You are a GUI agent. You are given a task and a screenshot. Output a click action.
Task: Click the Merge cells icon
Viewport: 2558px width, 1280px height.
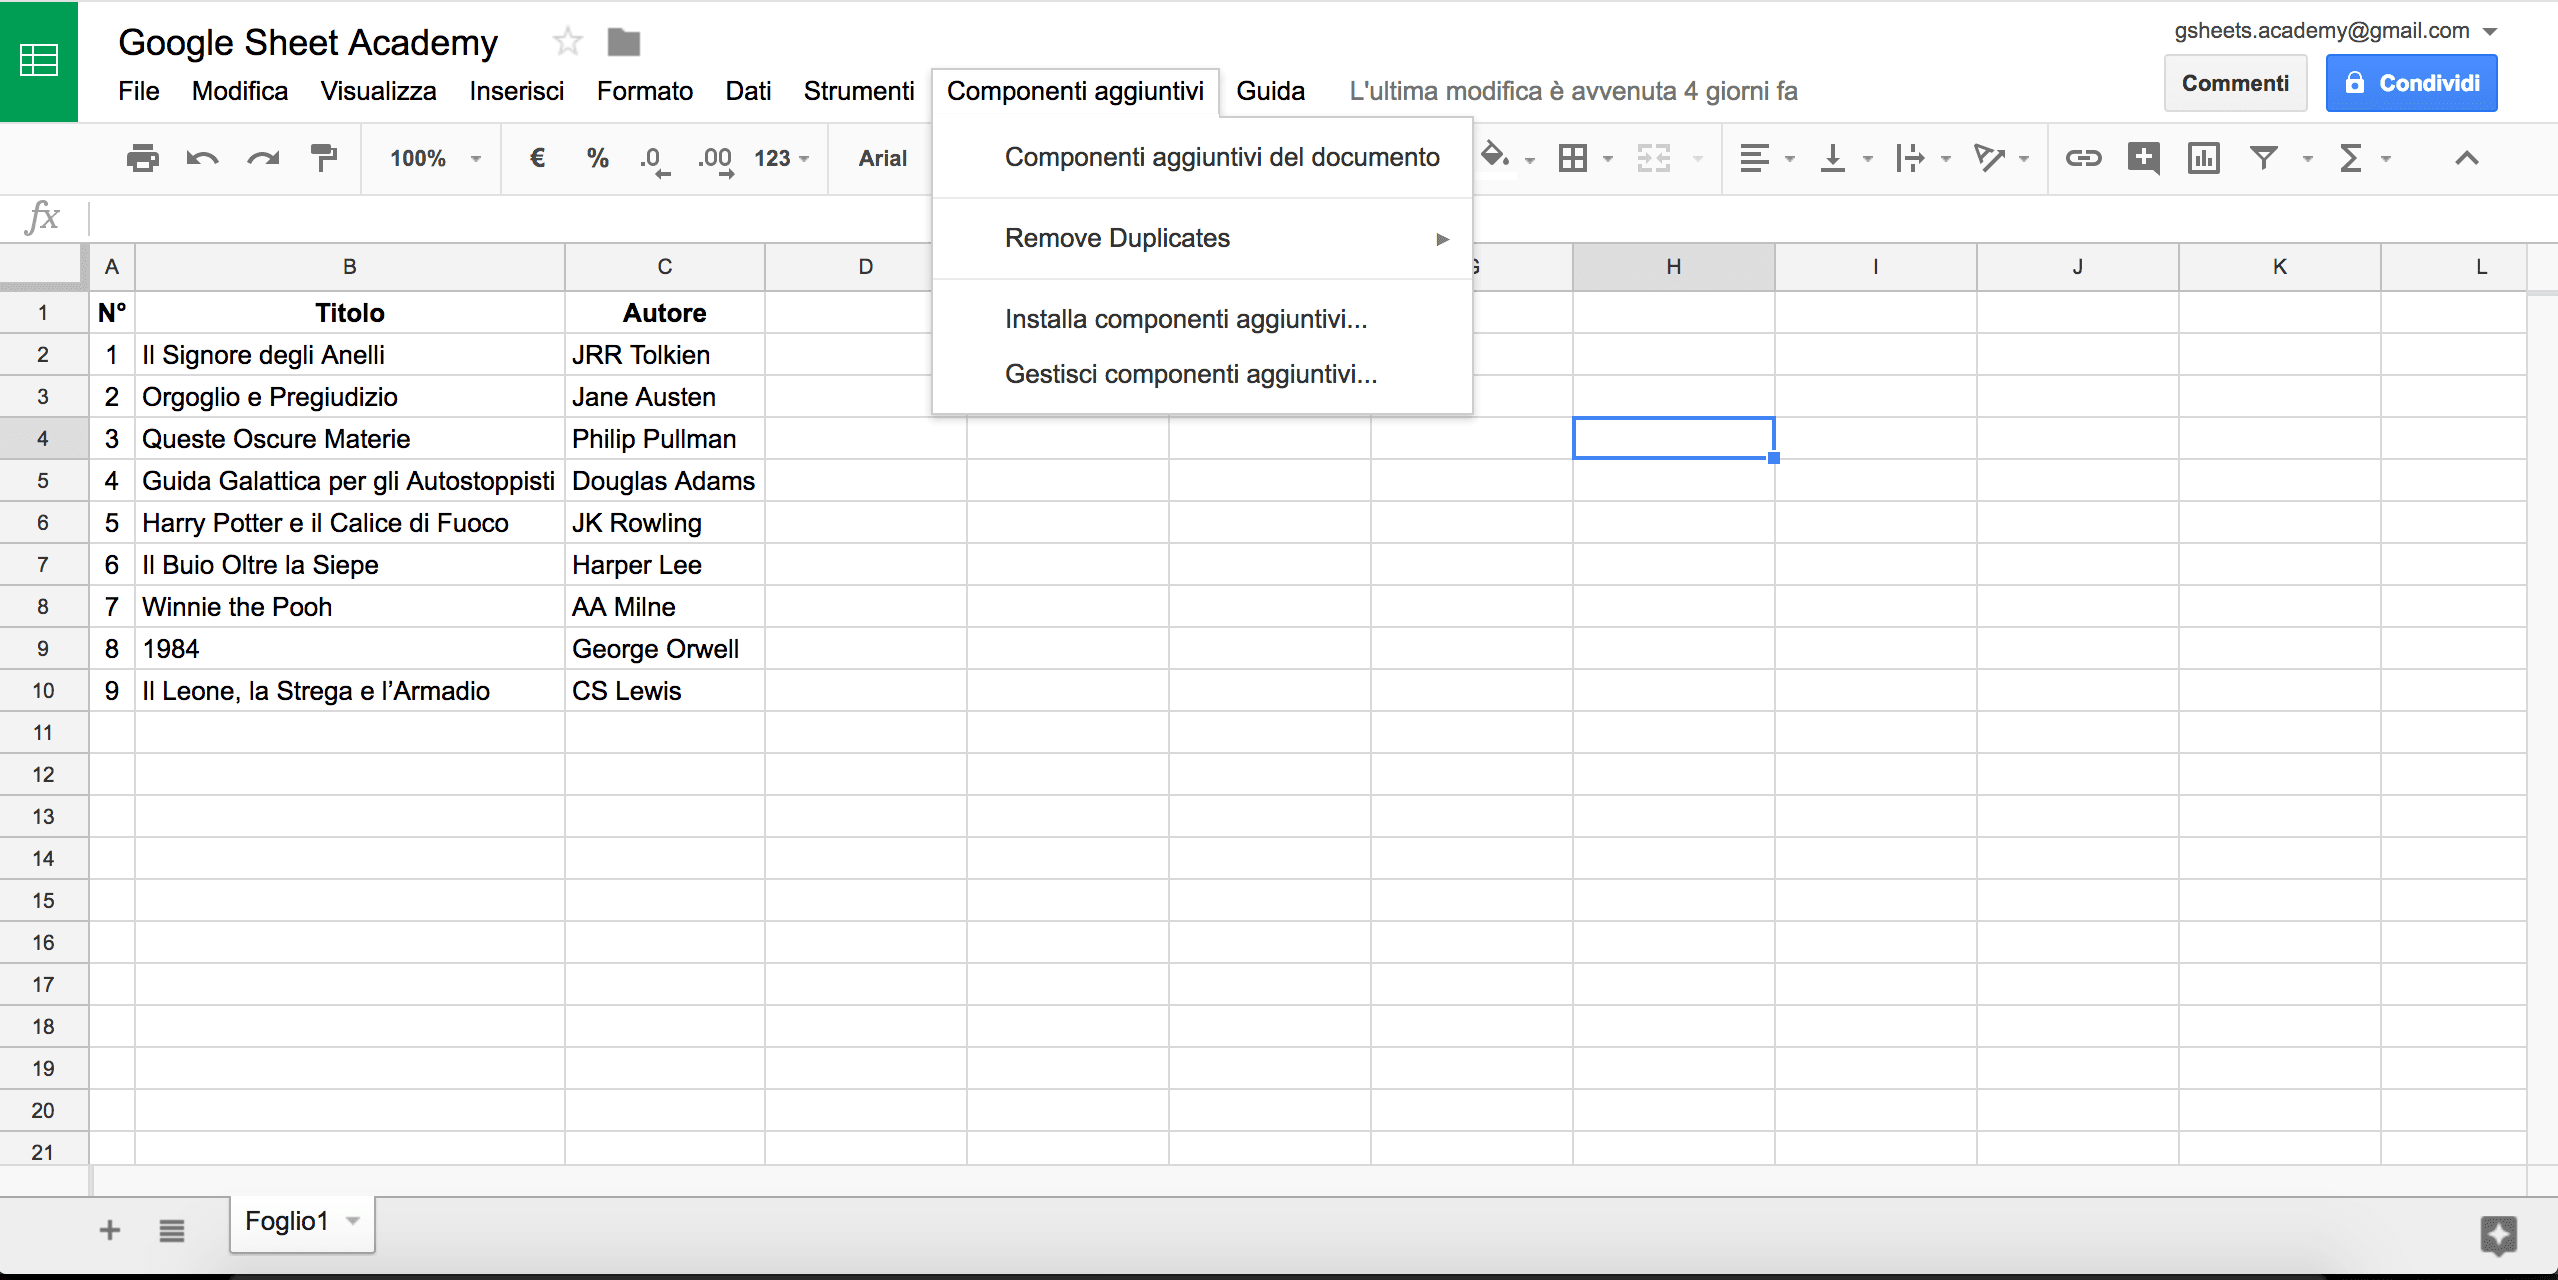point(1654,158)
